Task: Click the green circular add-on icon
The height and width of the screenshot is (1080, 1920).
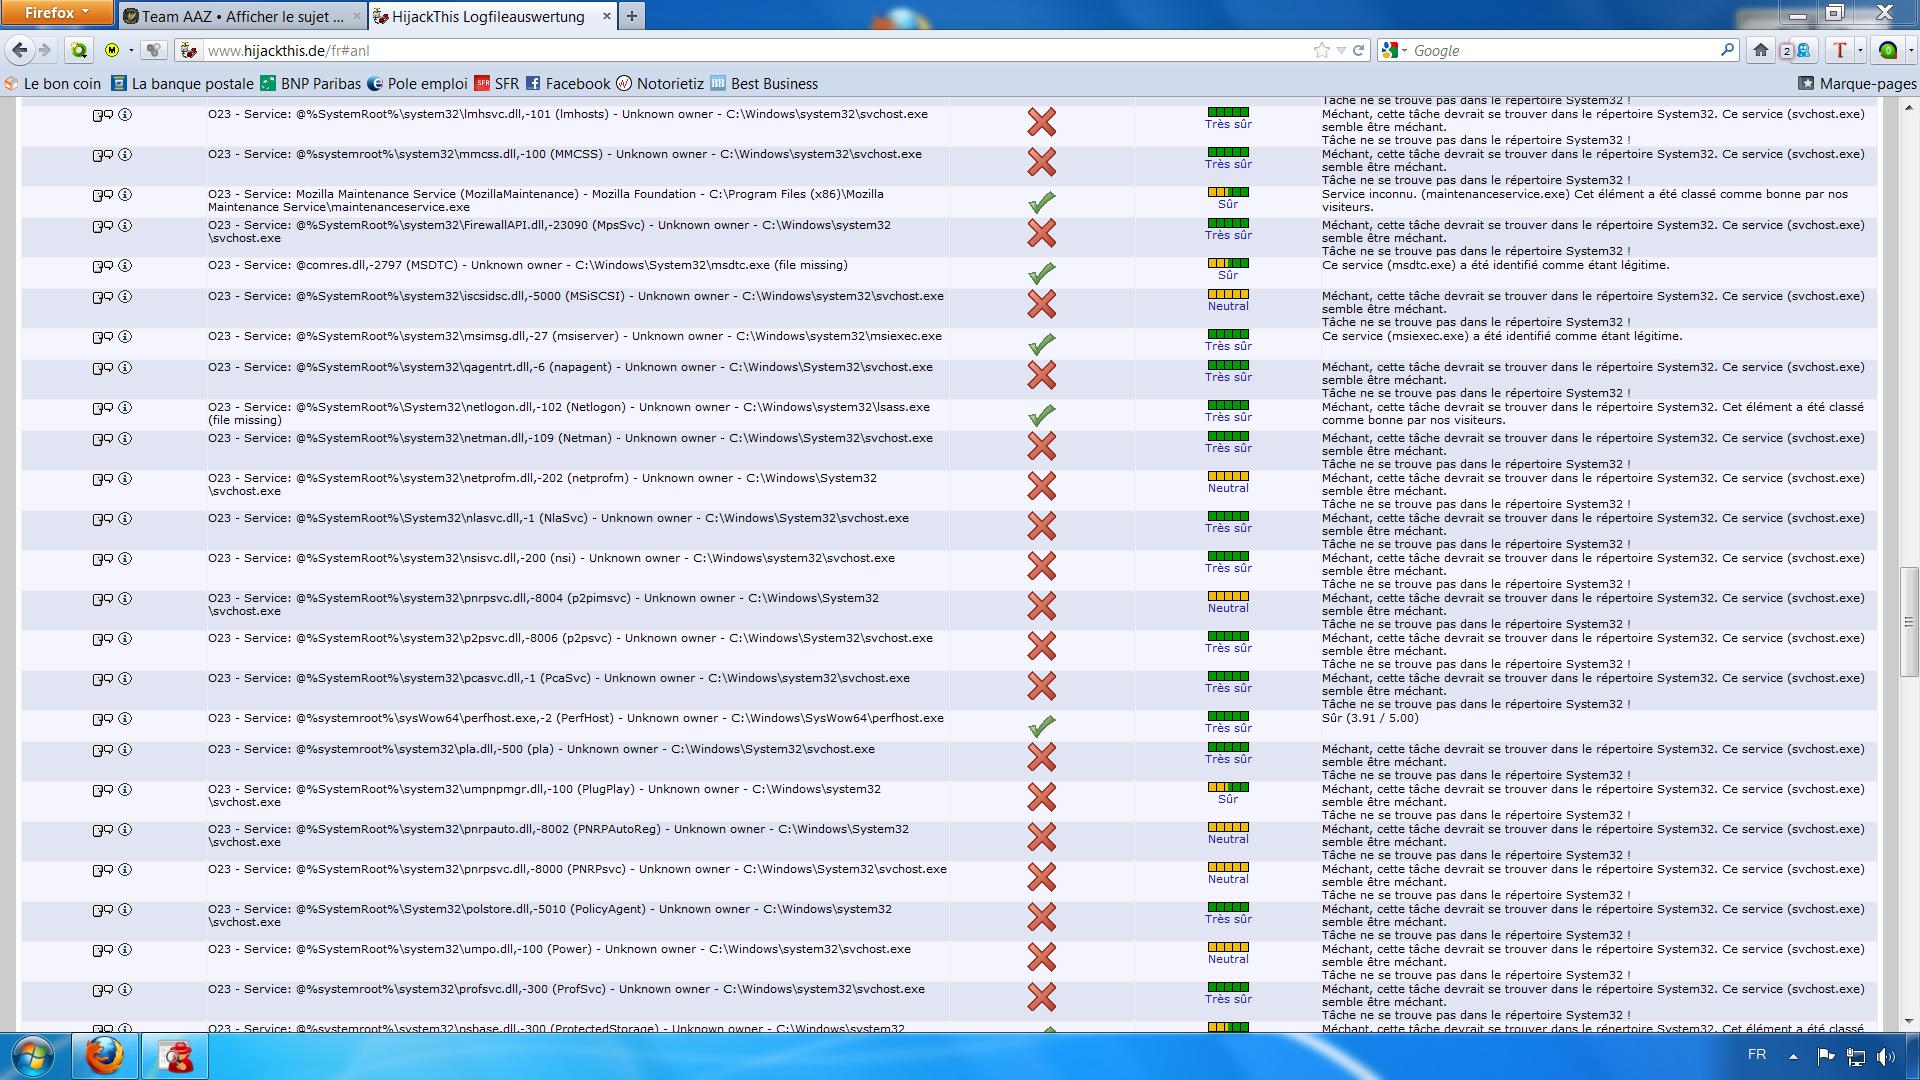Action: point(1888,50)
